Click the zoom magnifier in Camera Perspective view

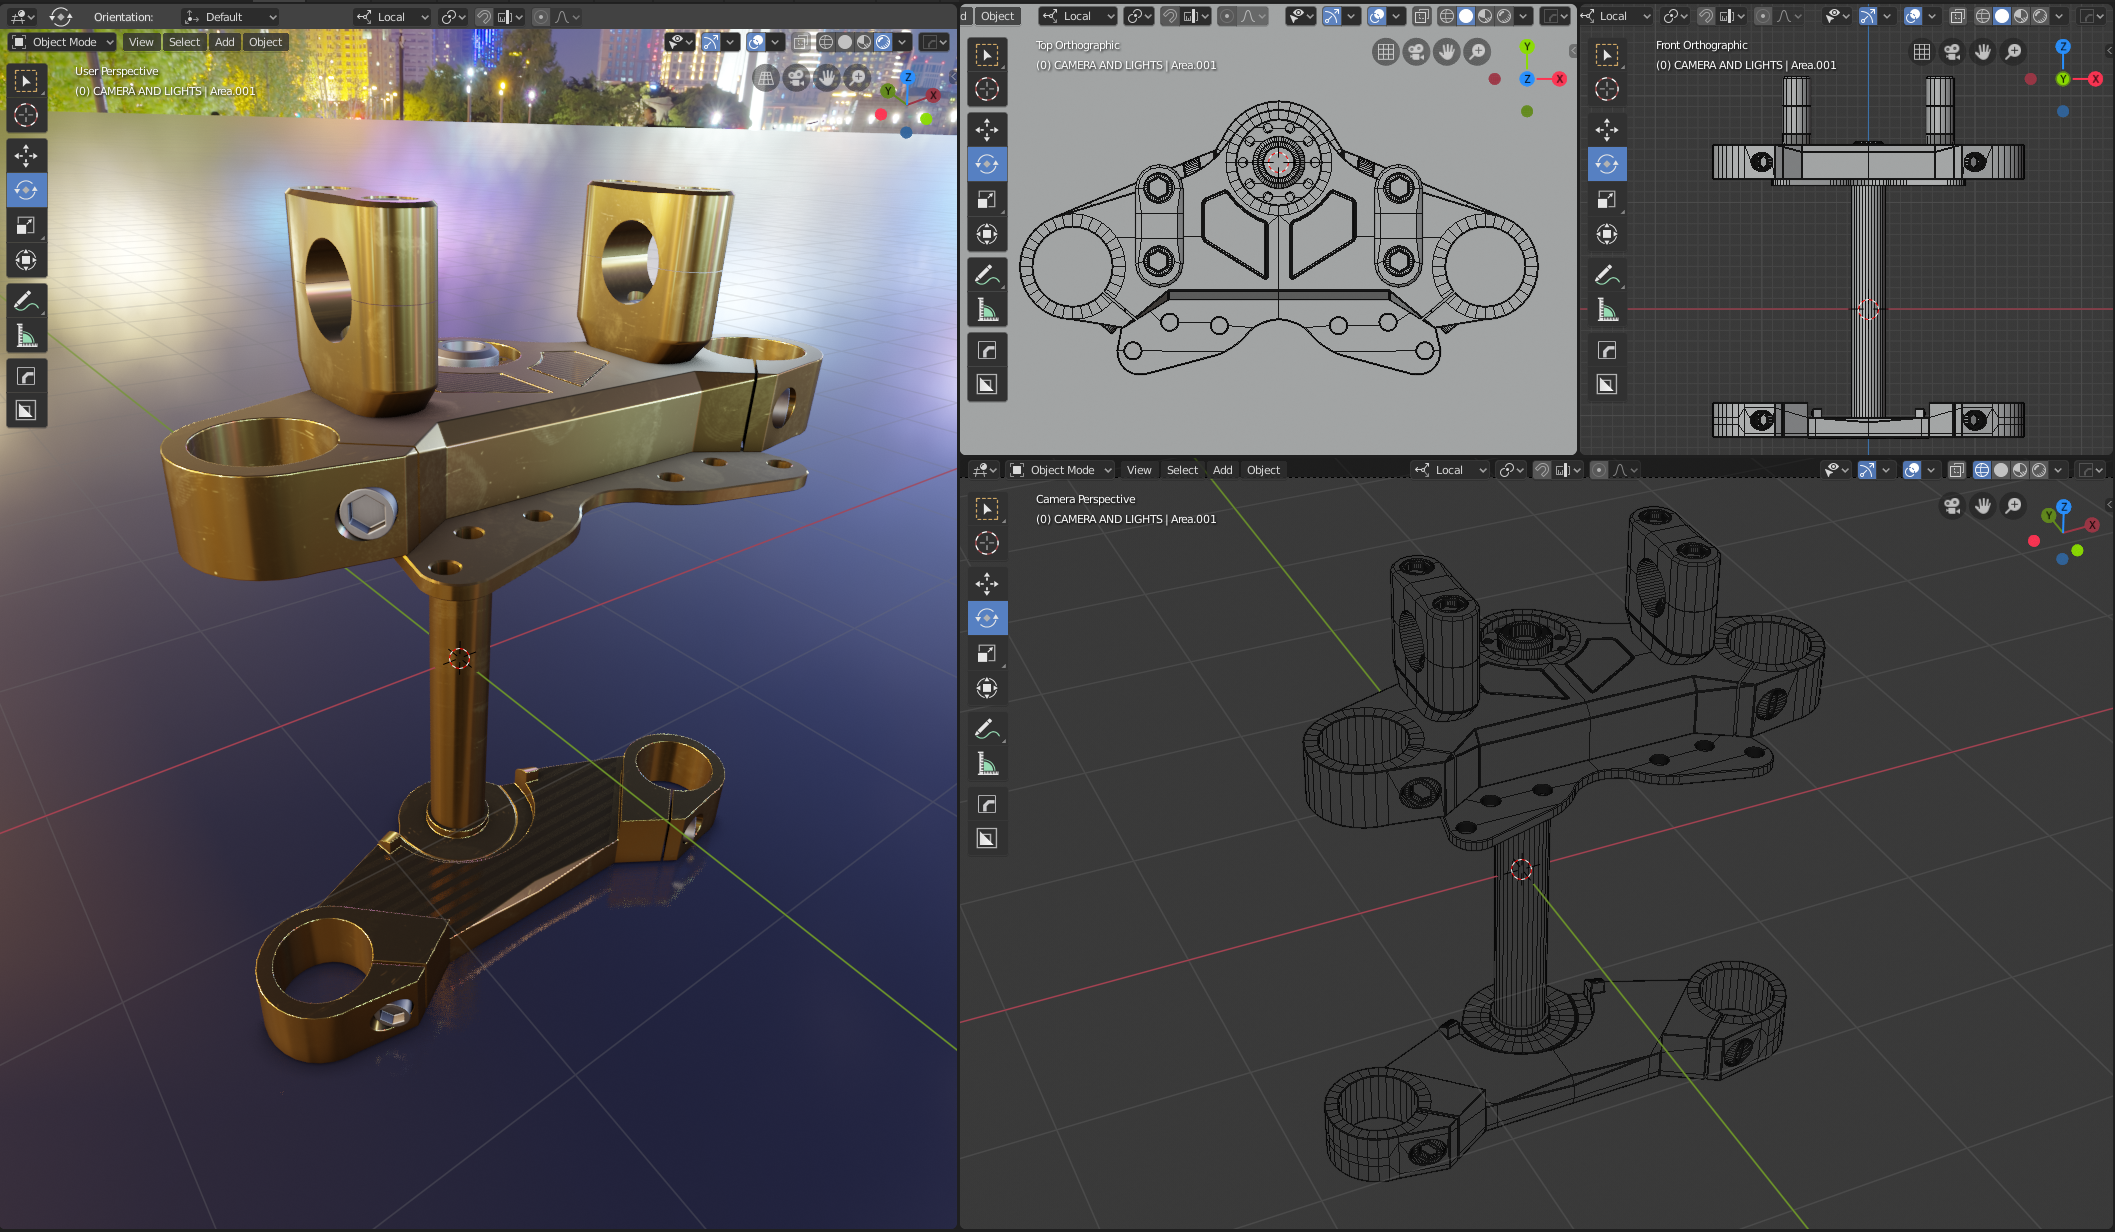click(x=2013, y=506)
